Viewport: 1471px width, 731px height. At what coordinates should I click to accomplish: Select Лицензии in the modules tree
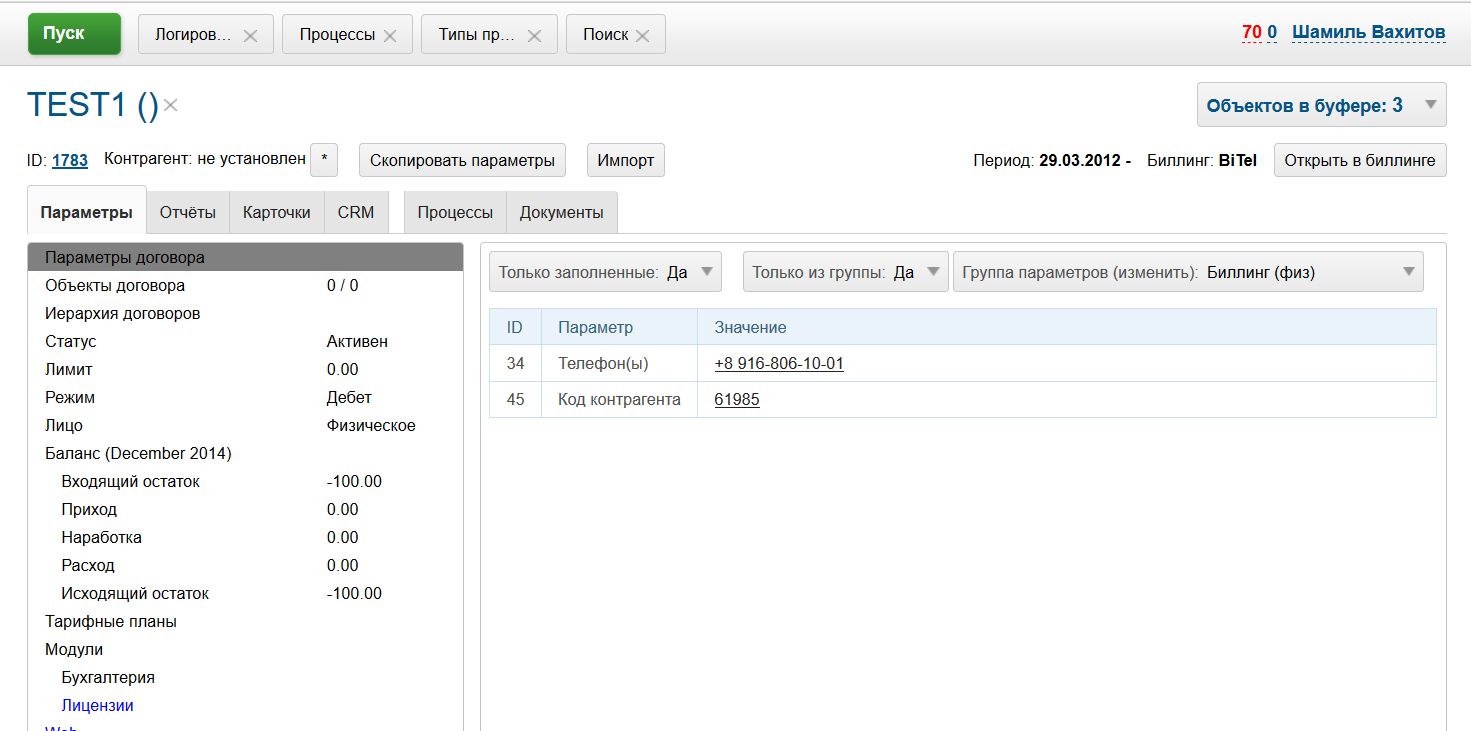[97, 705]
